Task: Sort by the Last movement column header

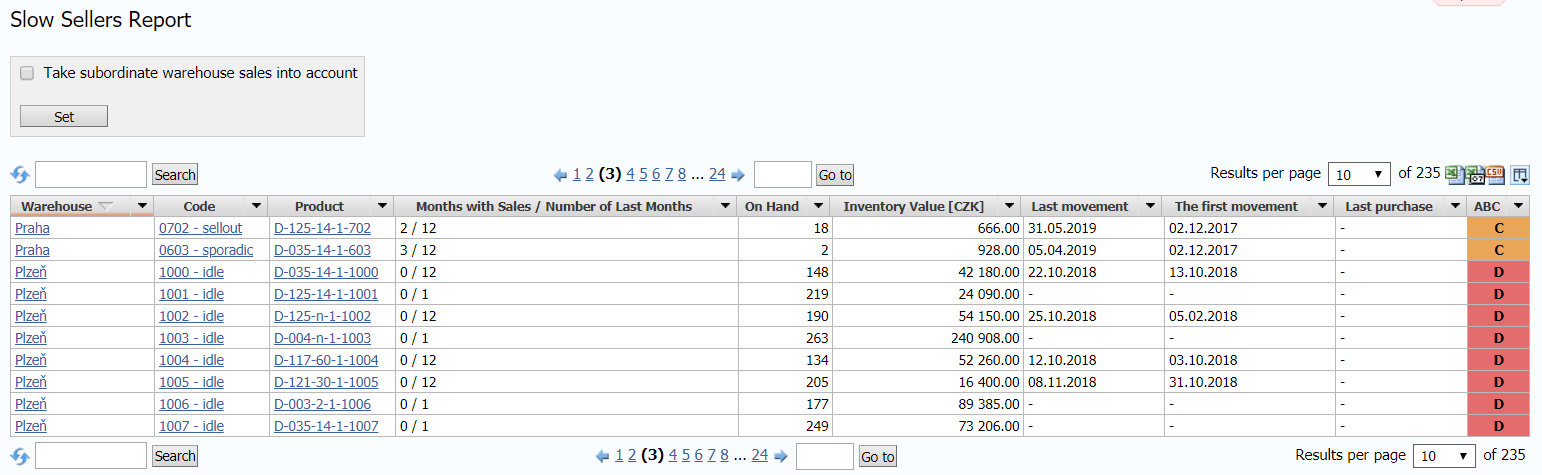Action: click(x=1079, y=206)
